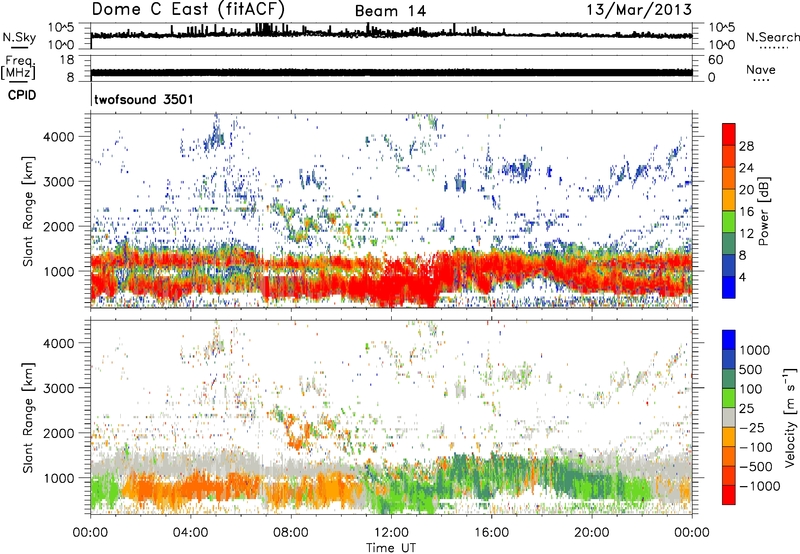Click the "4000" tick on power panel axis
Image resolution: width=800 pixels, height=554 pixels.
(x=59, y=137)
